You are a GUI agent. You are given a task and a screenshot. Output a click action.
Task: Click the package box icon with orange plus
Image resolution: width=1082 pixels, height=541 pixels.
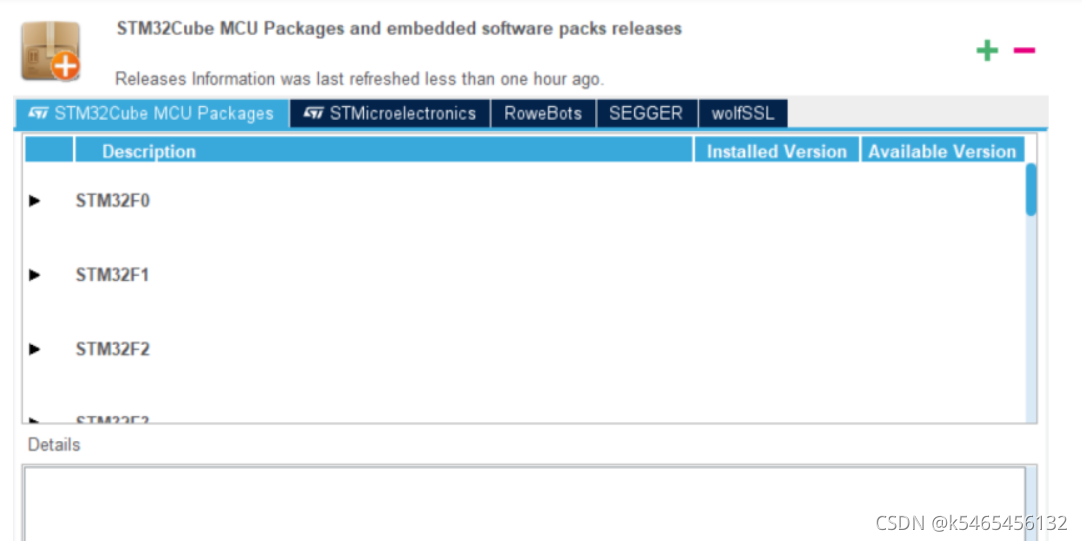50,51
